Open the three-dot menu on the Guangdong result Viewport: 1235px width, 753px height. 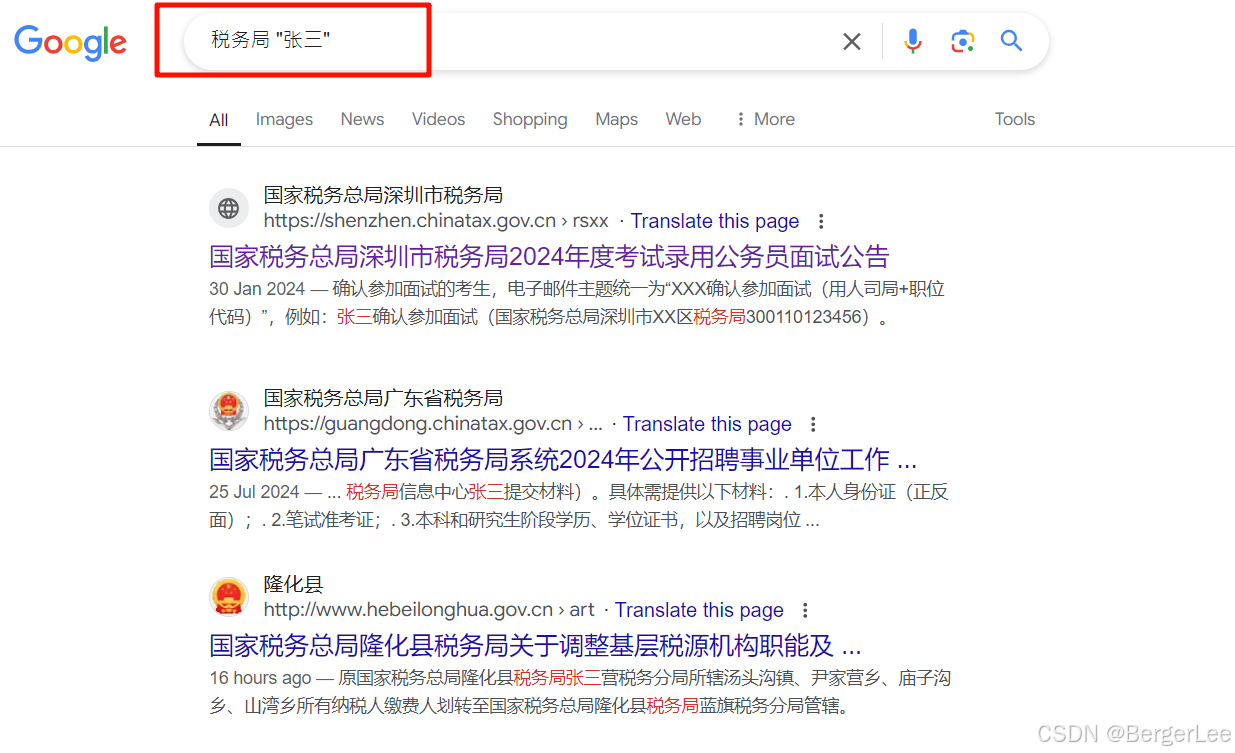(813, 424)
